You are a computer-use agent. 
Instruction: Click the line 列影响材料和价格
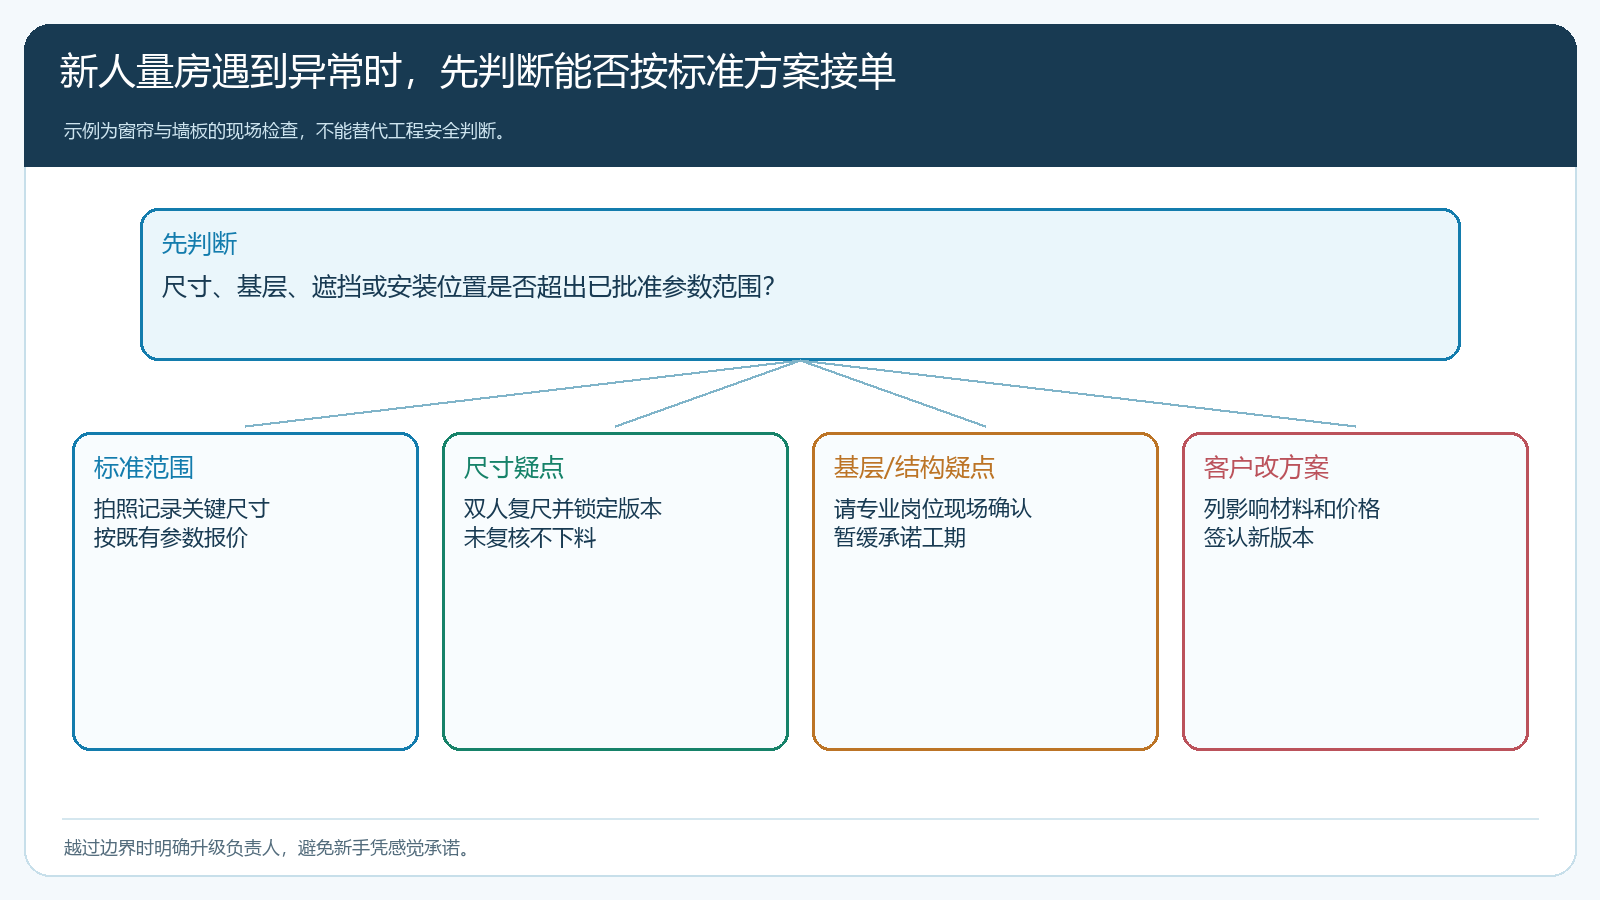coord(1291,508)
